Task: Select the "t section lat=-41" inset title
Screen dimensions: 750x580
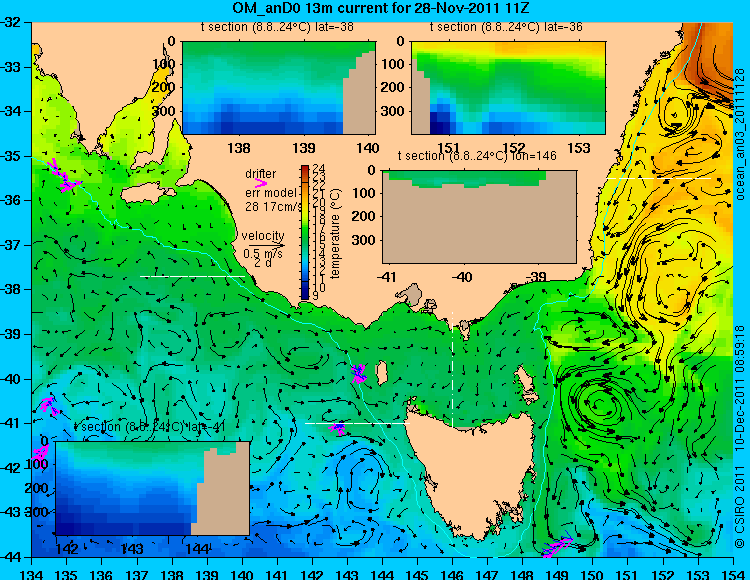Action: [x=150, y=427]
